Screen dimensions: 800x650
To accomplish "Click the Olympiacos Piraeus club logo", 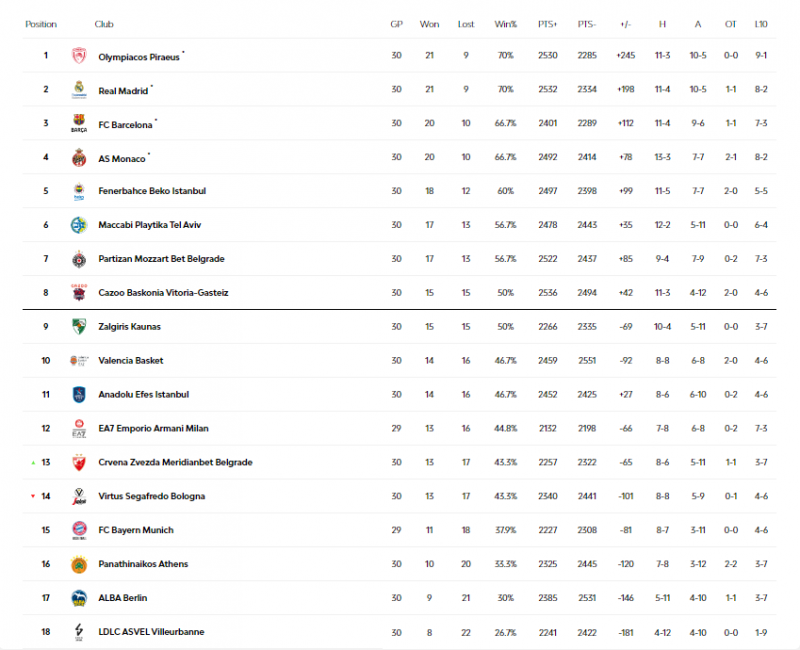I will coord(79,57).
